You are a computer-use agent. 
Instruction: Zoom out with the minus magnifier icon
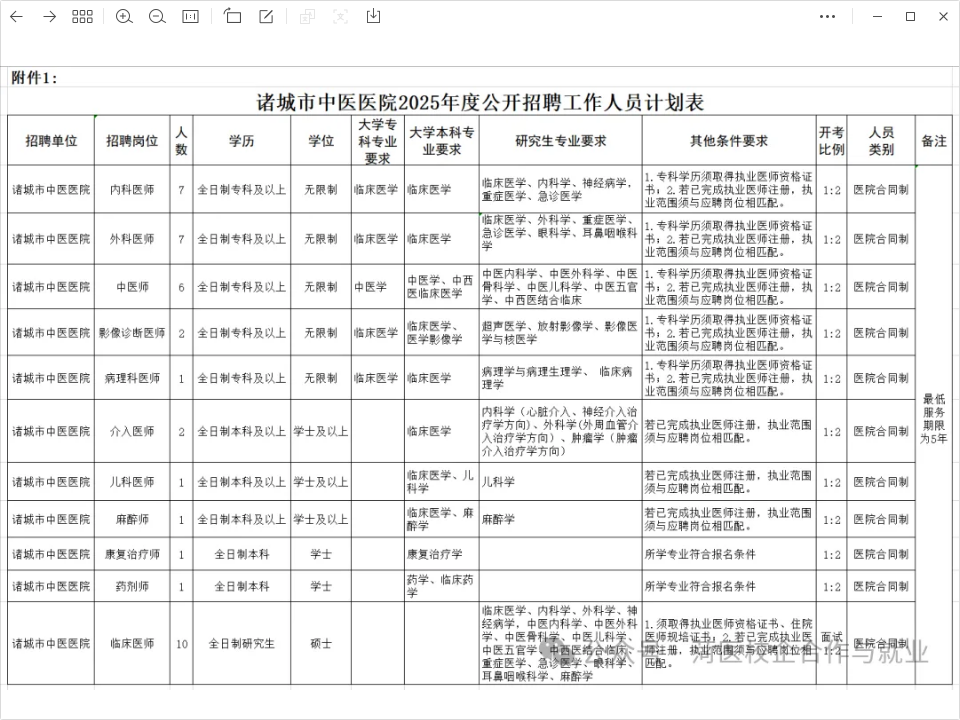click(x=157, y=17)
